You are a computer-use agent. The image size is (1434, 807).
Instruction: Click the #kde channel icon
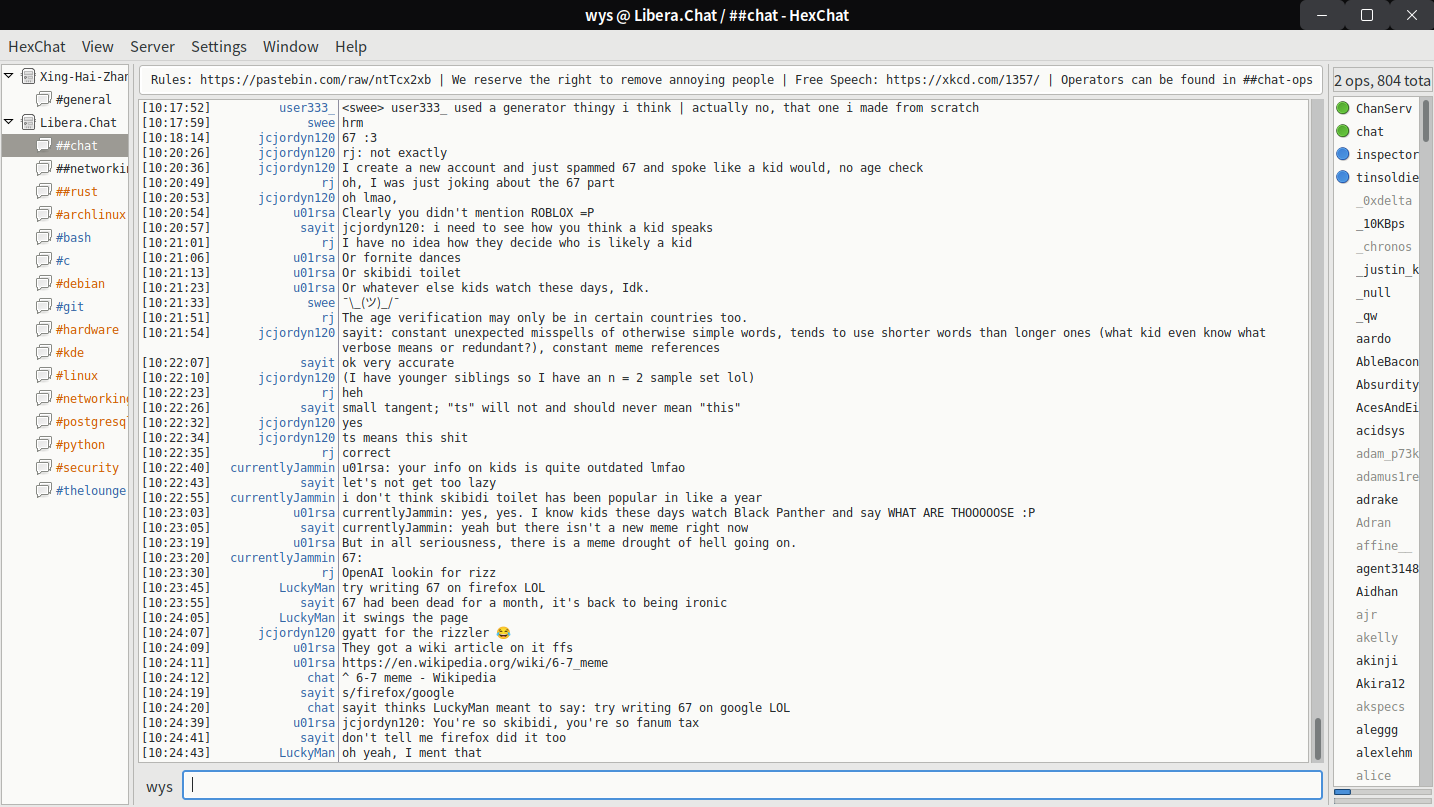click(44, 352)
